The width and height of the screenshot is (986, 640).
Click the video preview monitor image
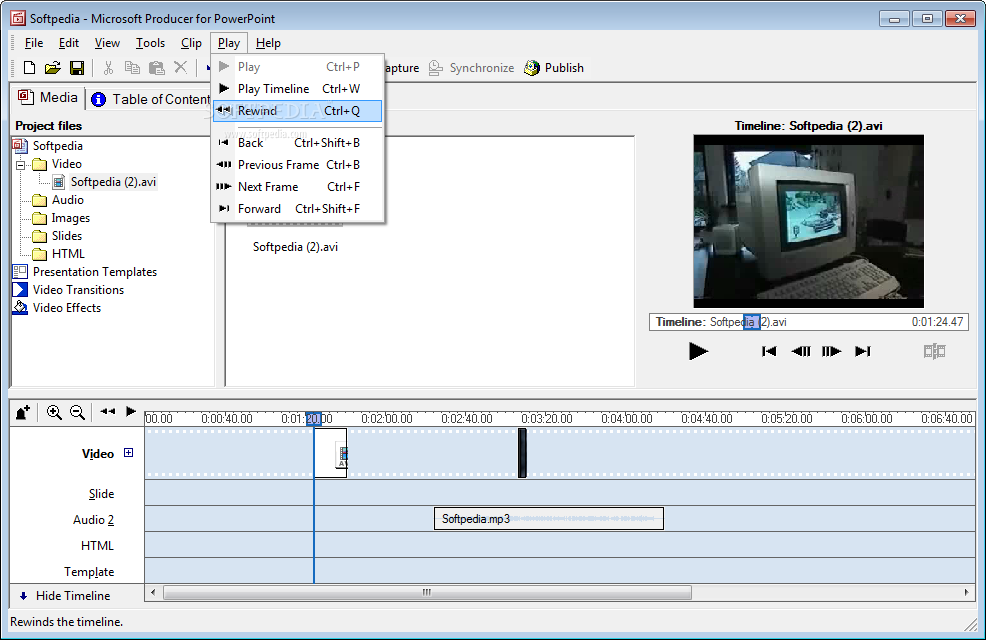tap(809, 221)
